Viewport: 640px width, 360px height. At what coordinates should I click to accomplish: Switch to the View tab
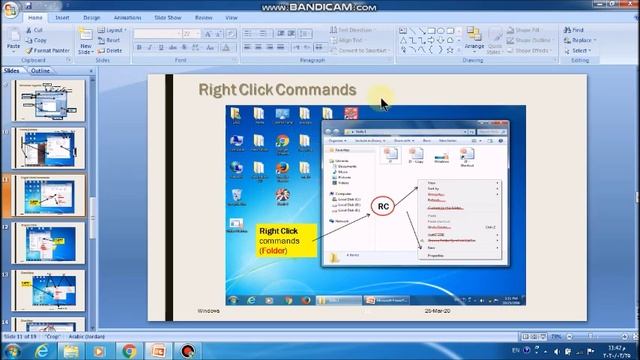tap(231, 18)
